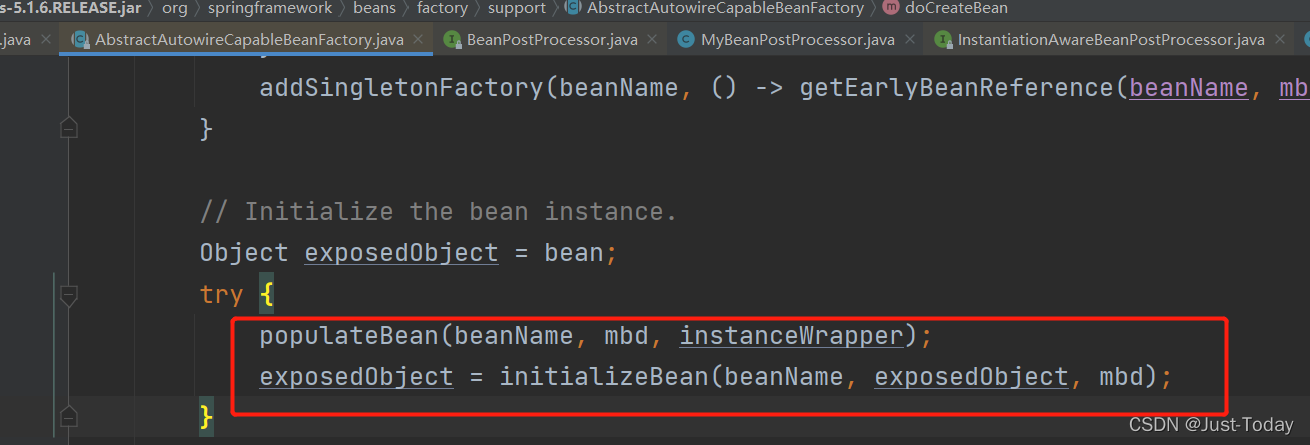
Task: Click the initializeBean method call
Action: click(x=604, y=378)
